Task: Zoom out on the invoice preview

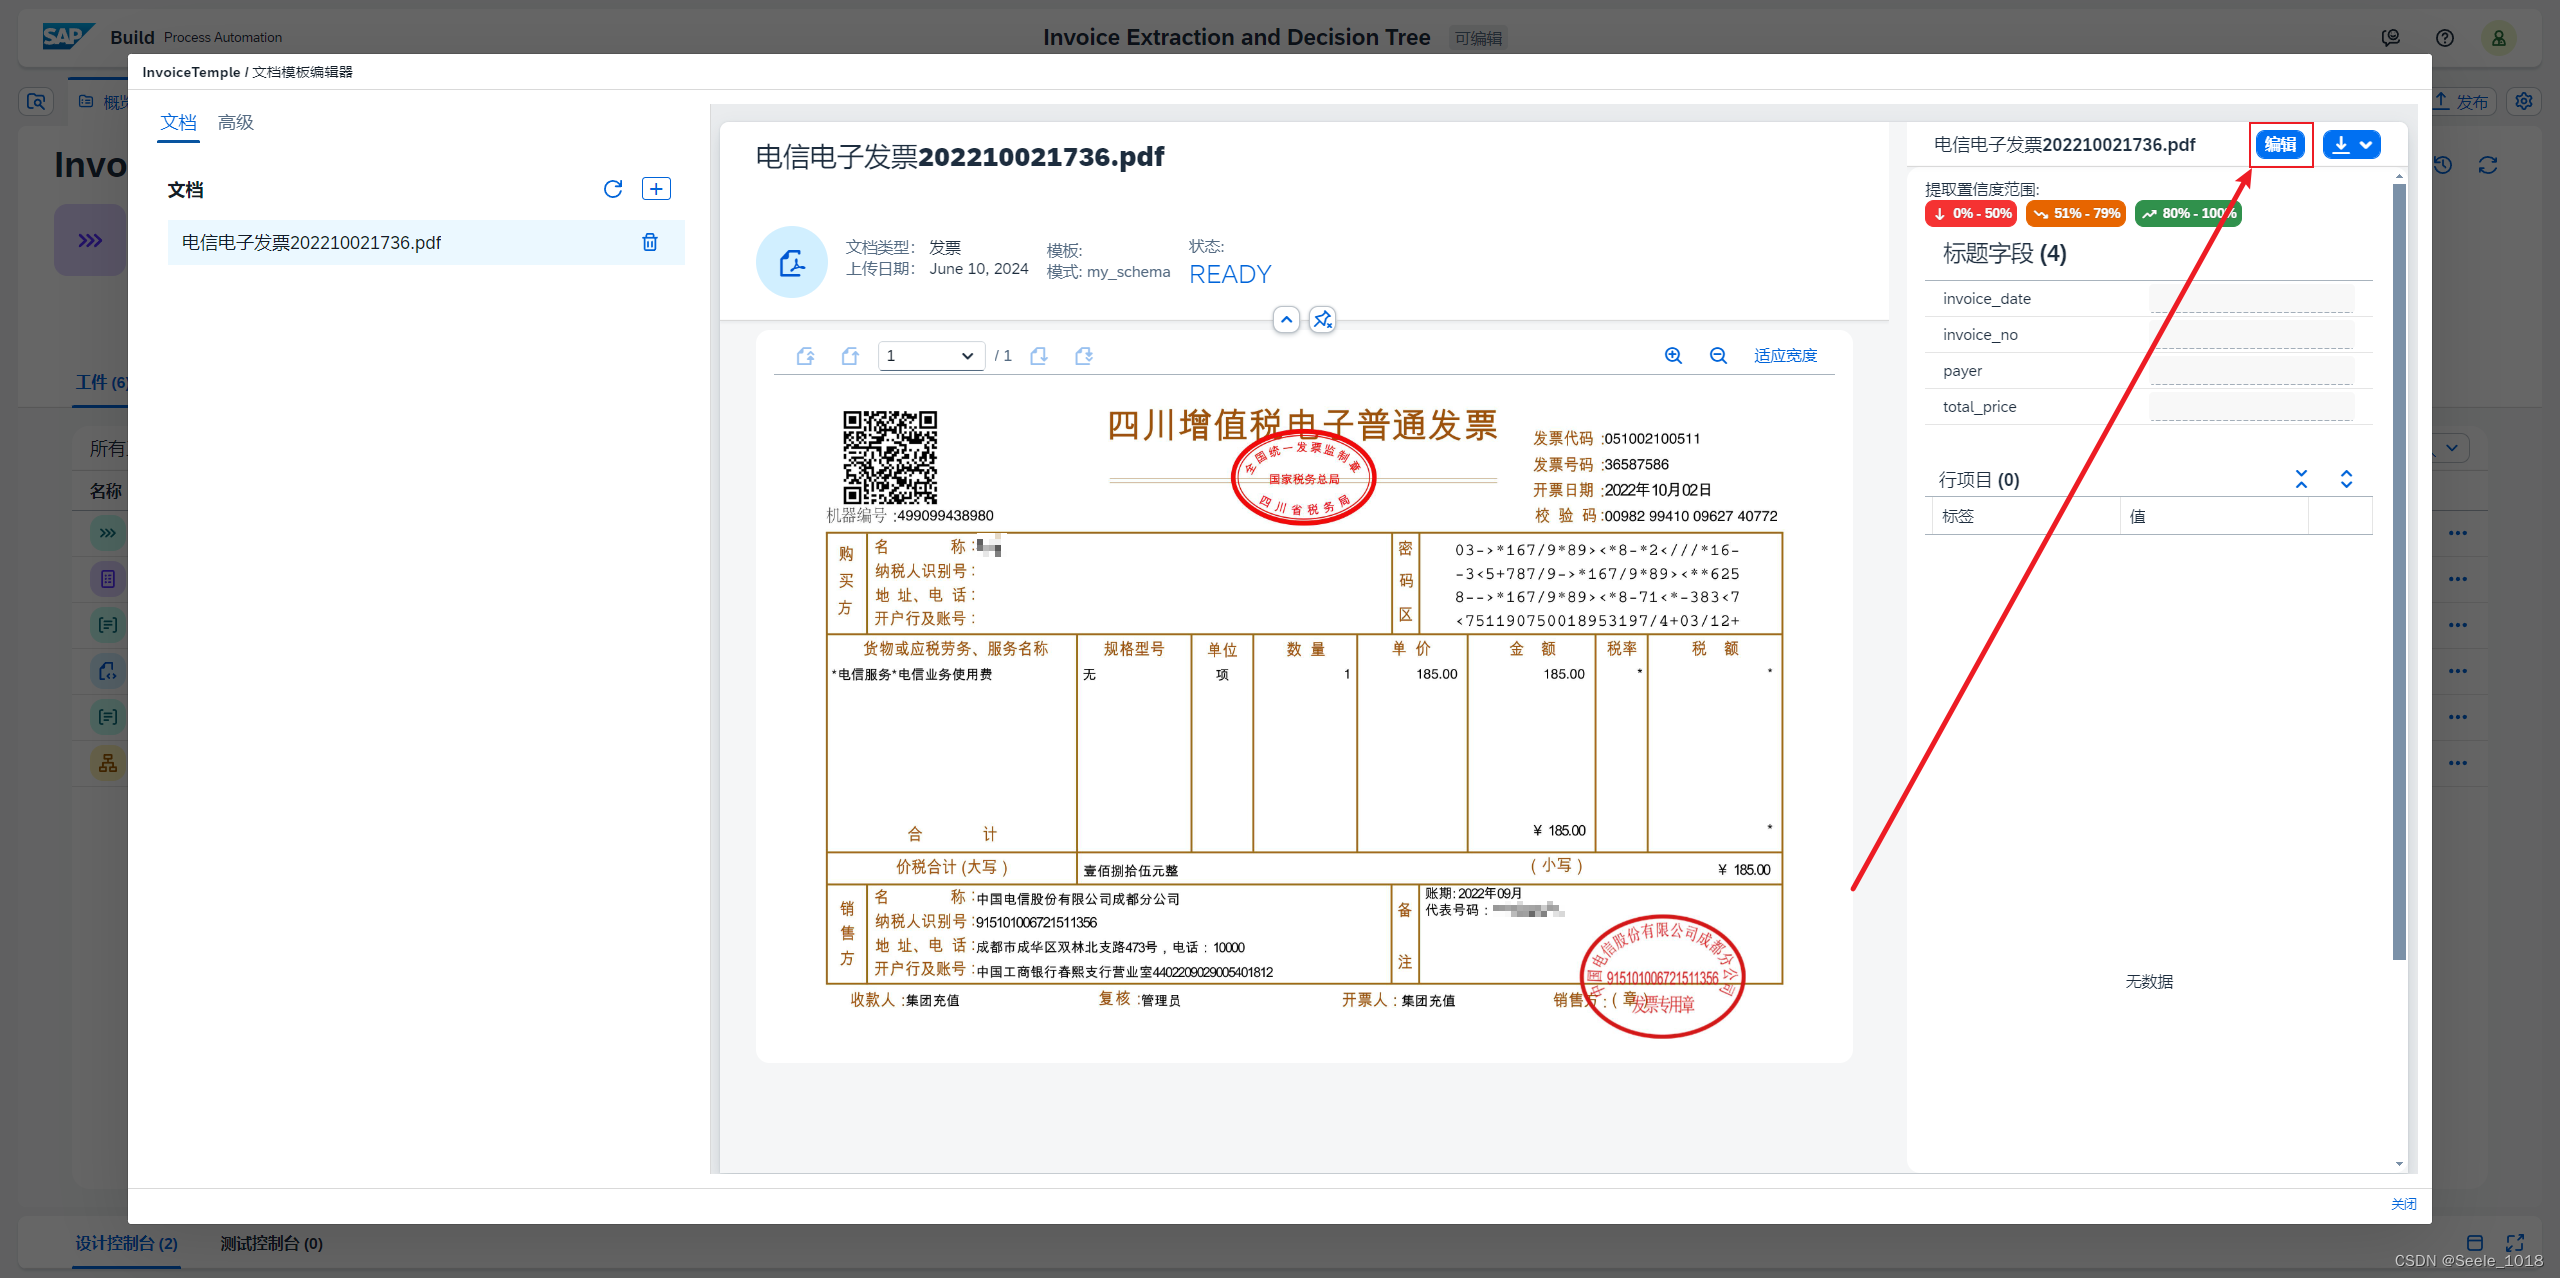Action: [x=1718, y=356]
